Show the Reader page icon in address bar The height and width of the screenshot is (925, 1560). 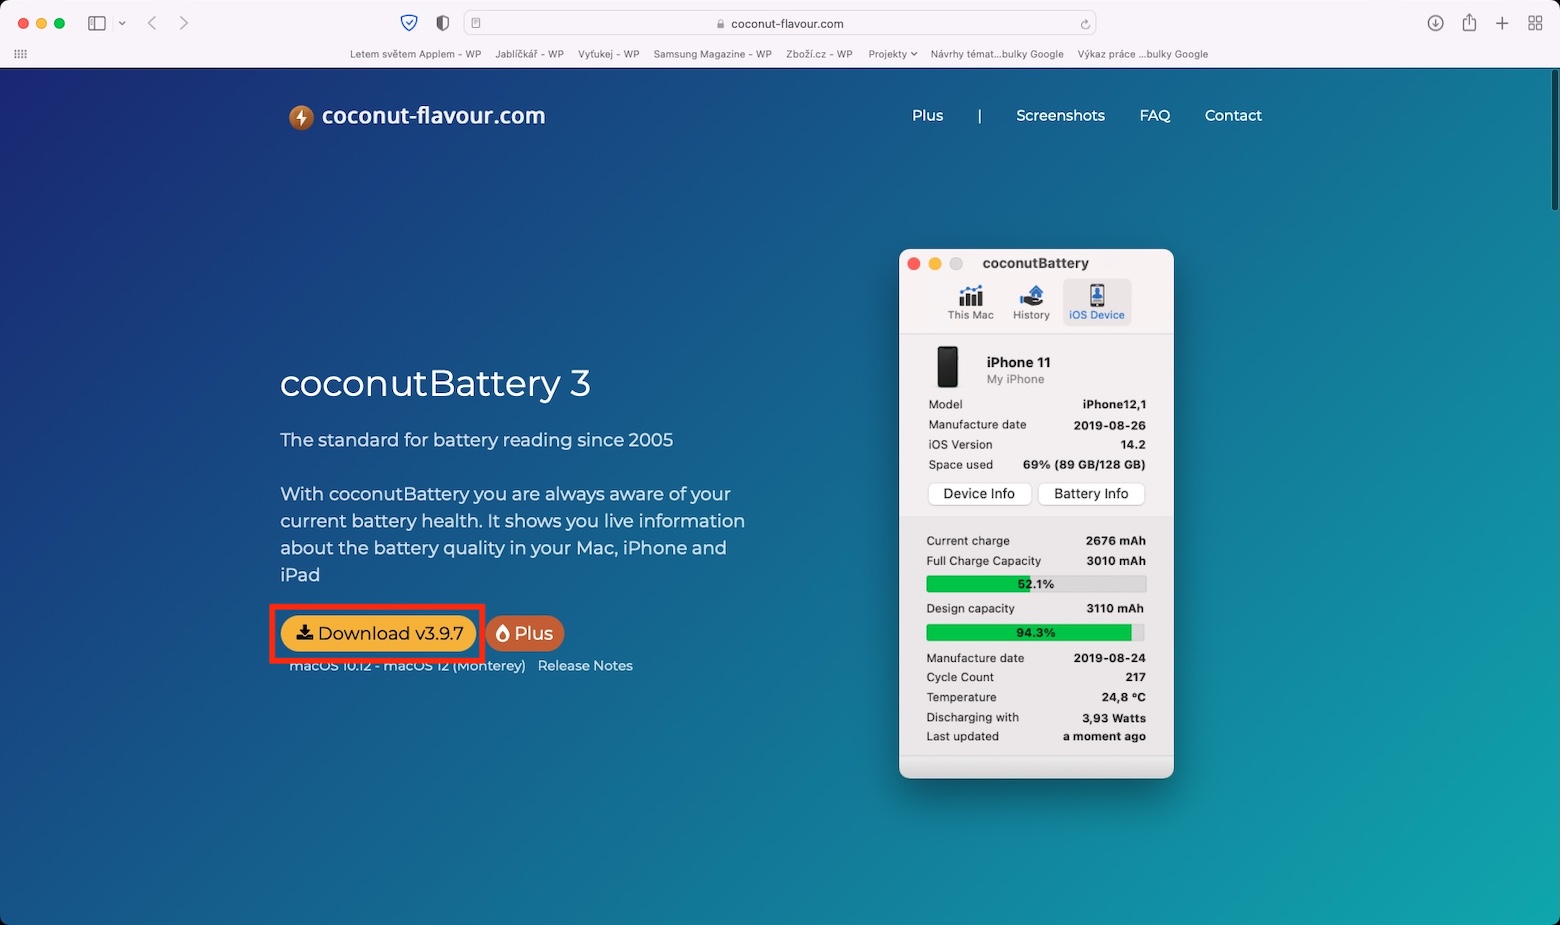click(476, 23)
